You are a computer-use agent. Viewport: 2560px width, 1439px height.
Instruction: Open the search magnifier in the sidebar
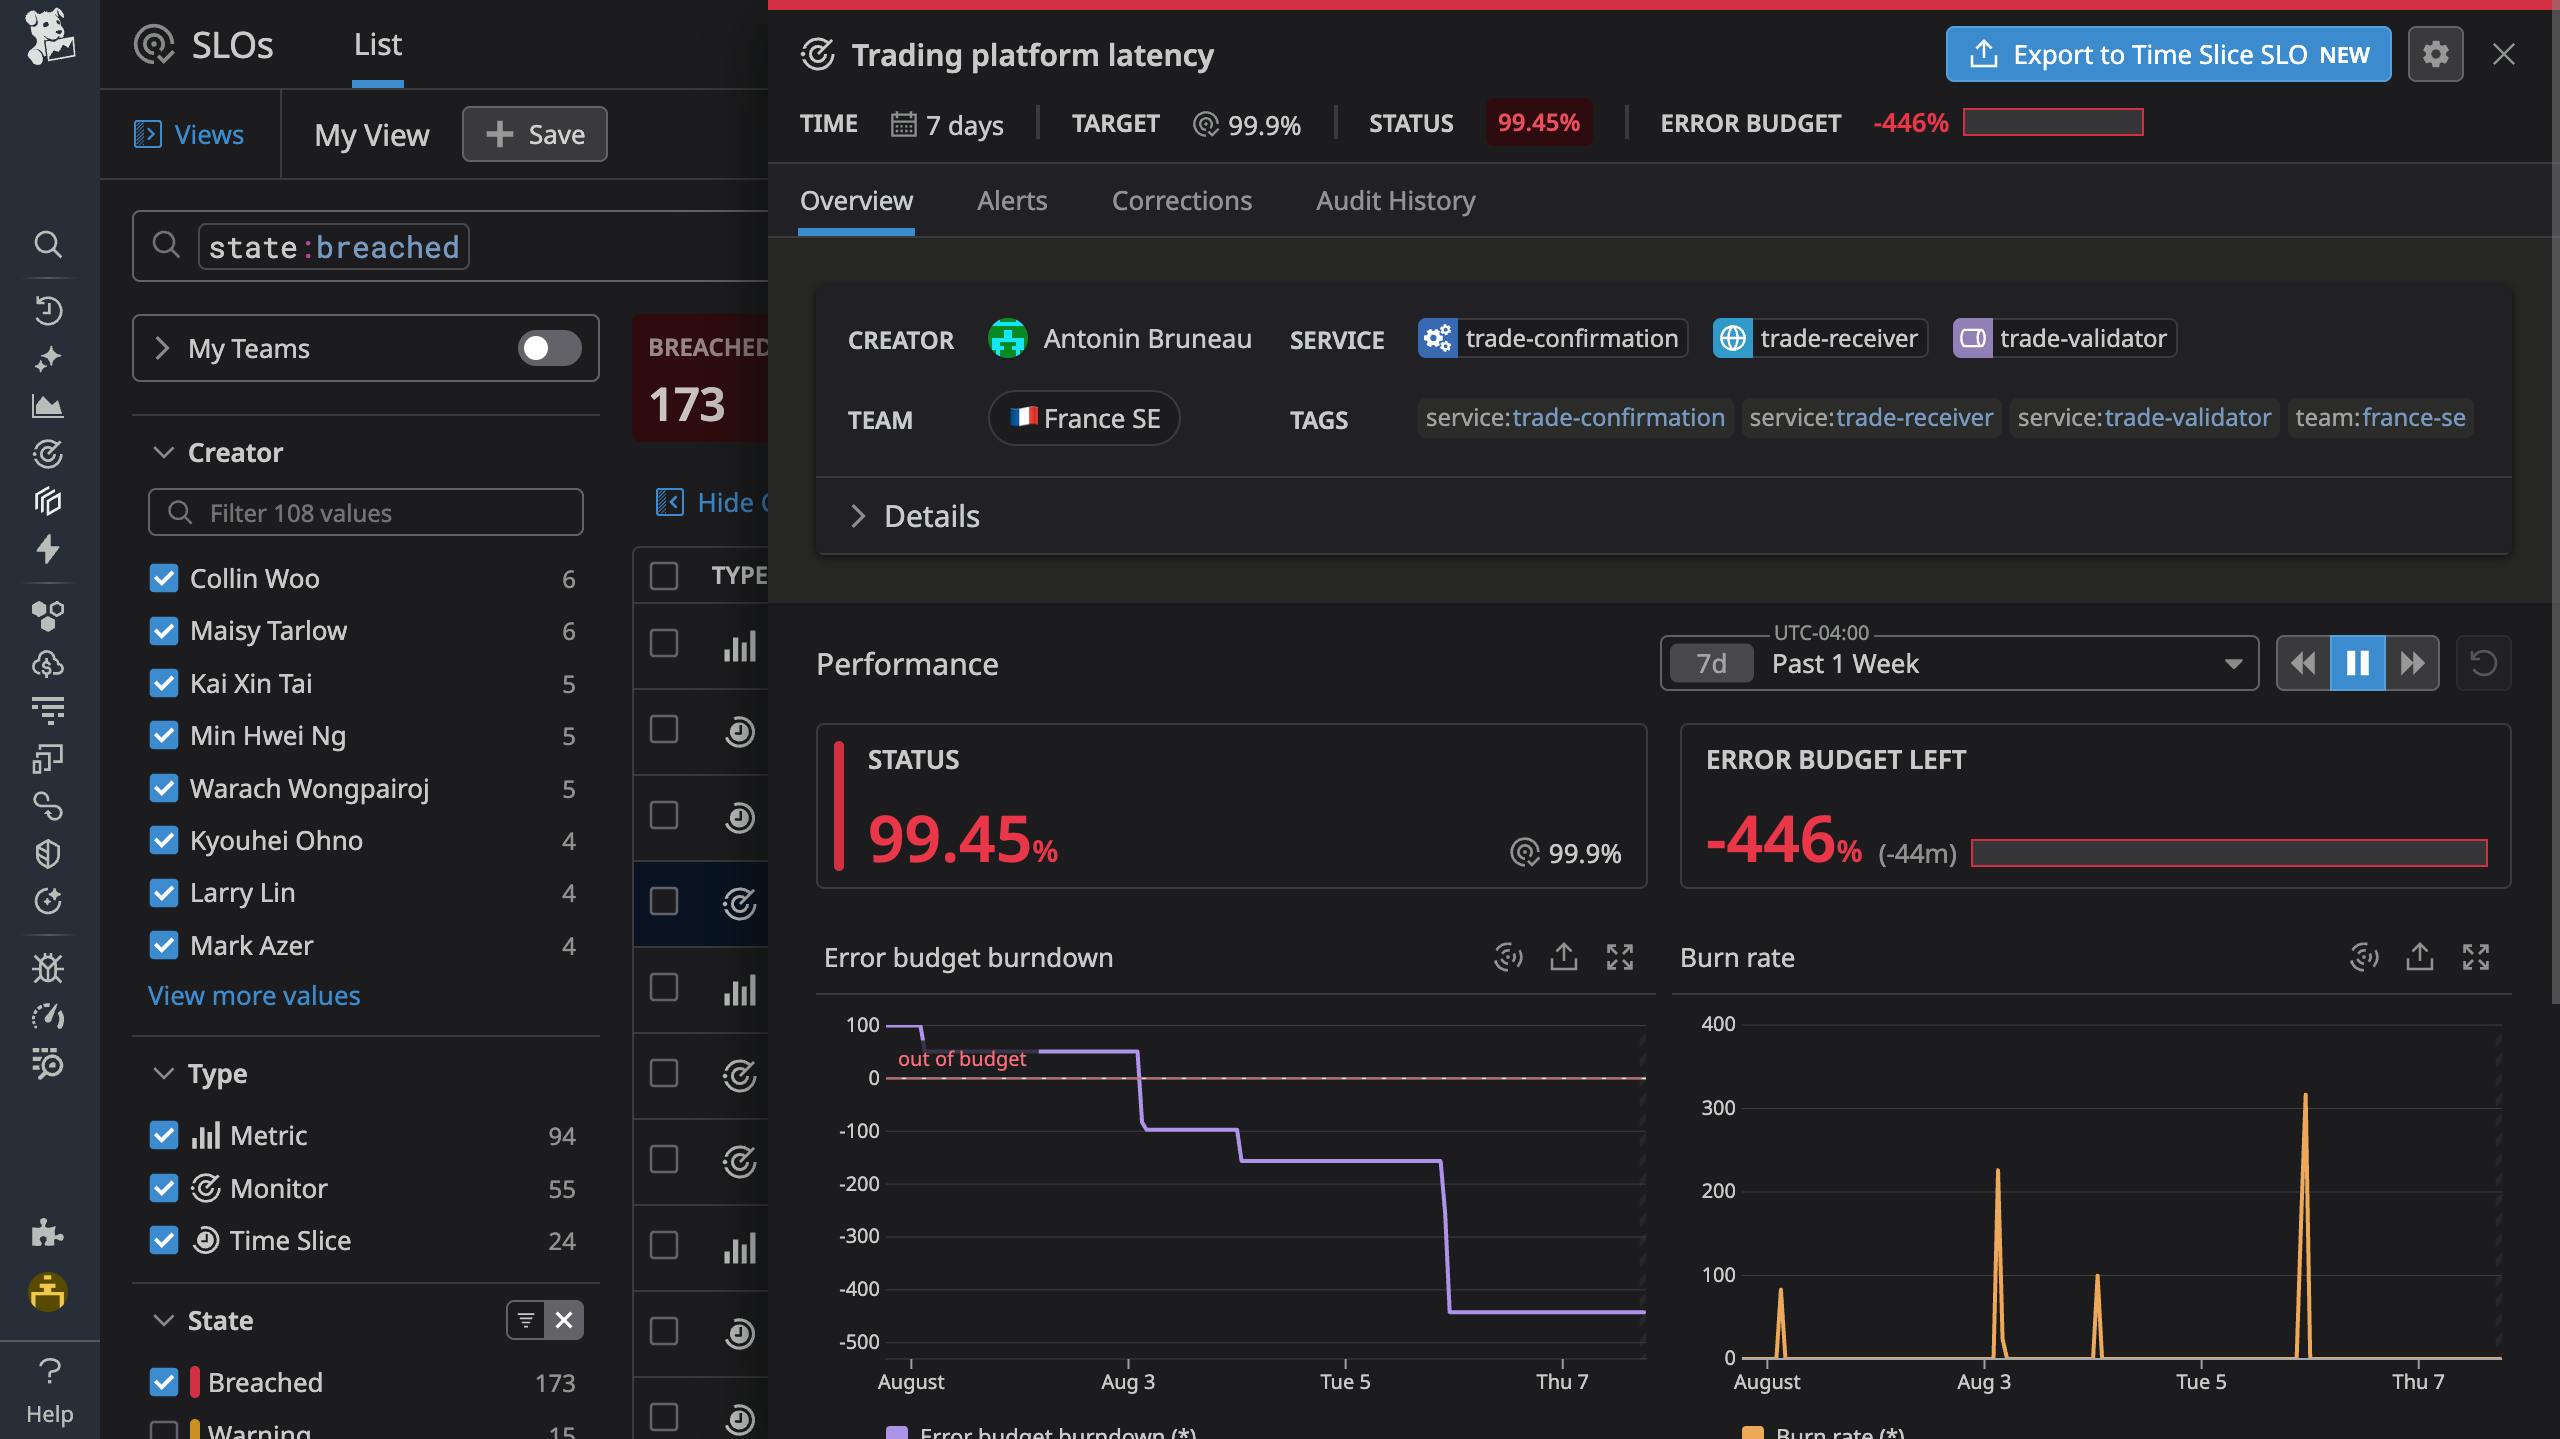pos(48,245)
